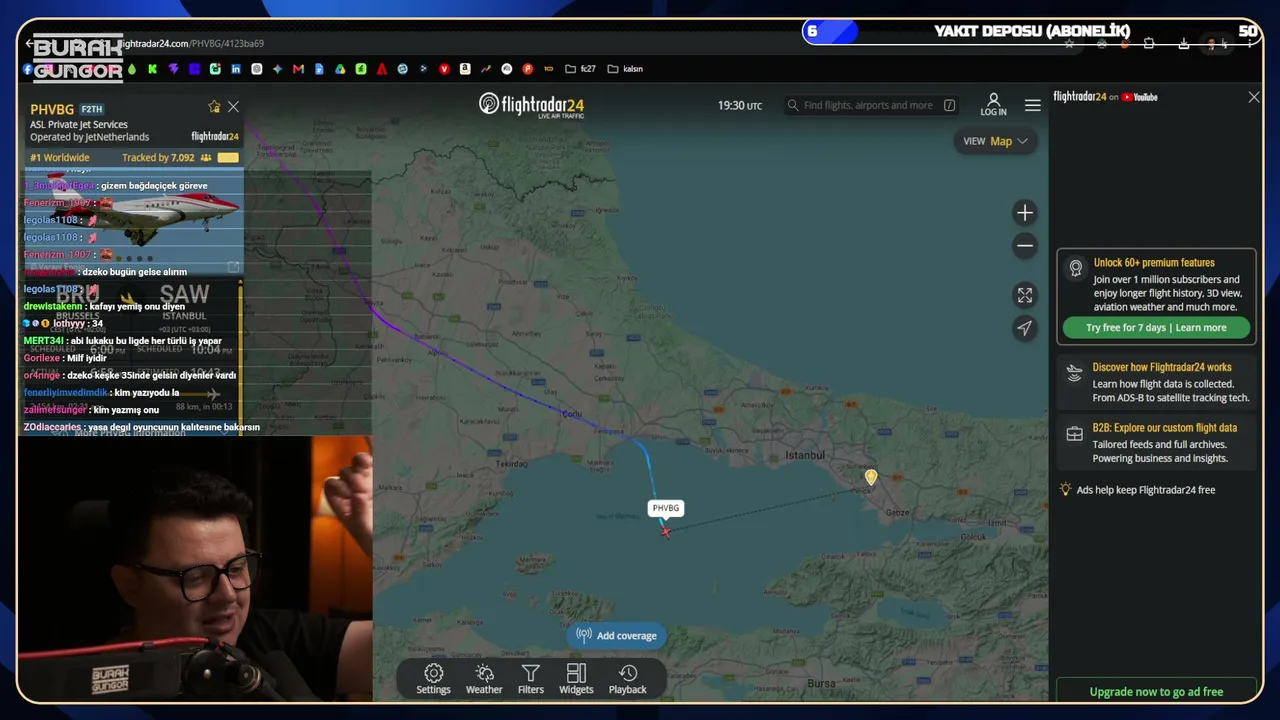
Task: Click the Flightradar24 logo
Action: pos(531,105)
